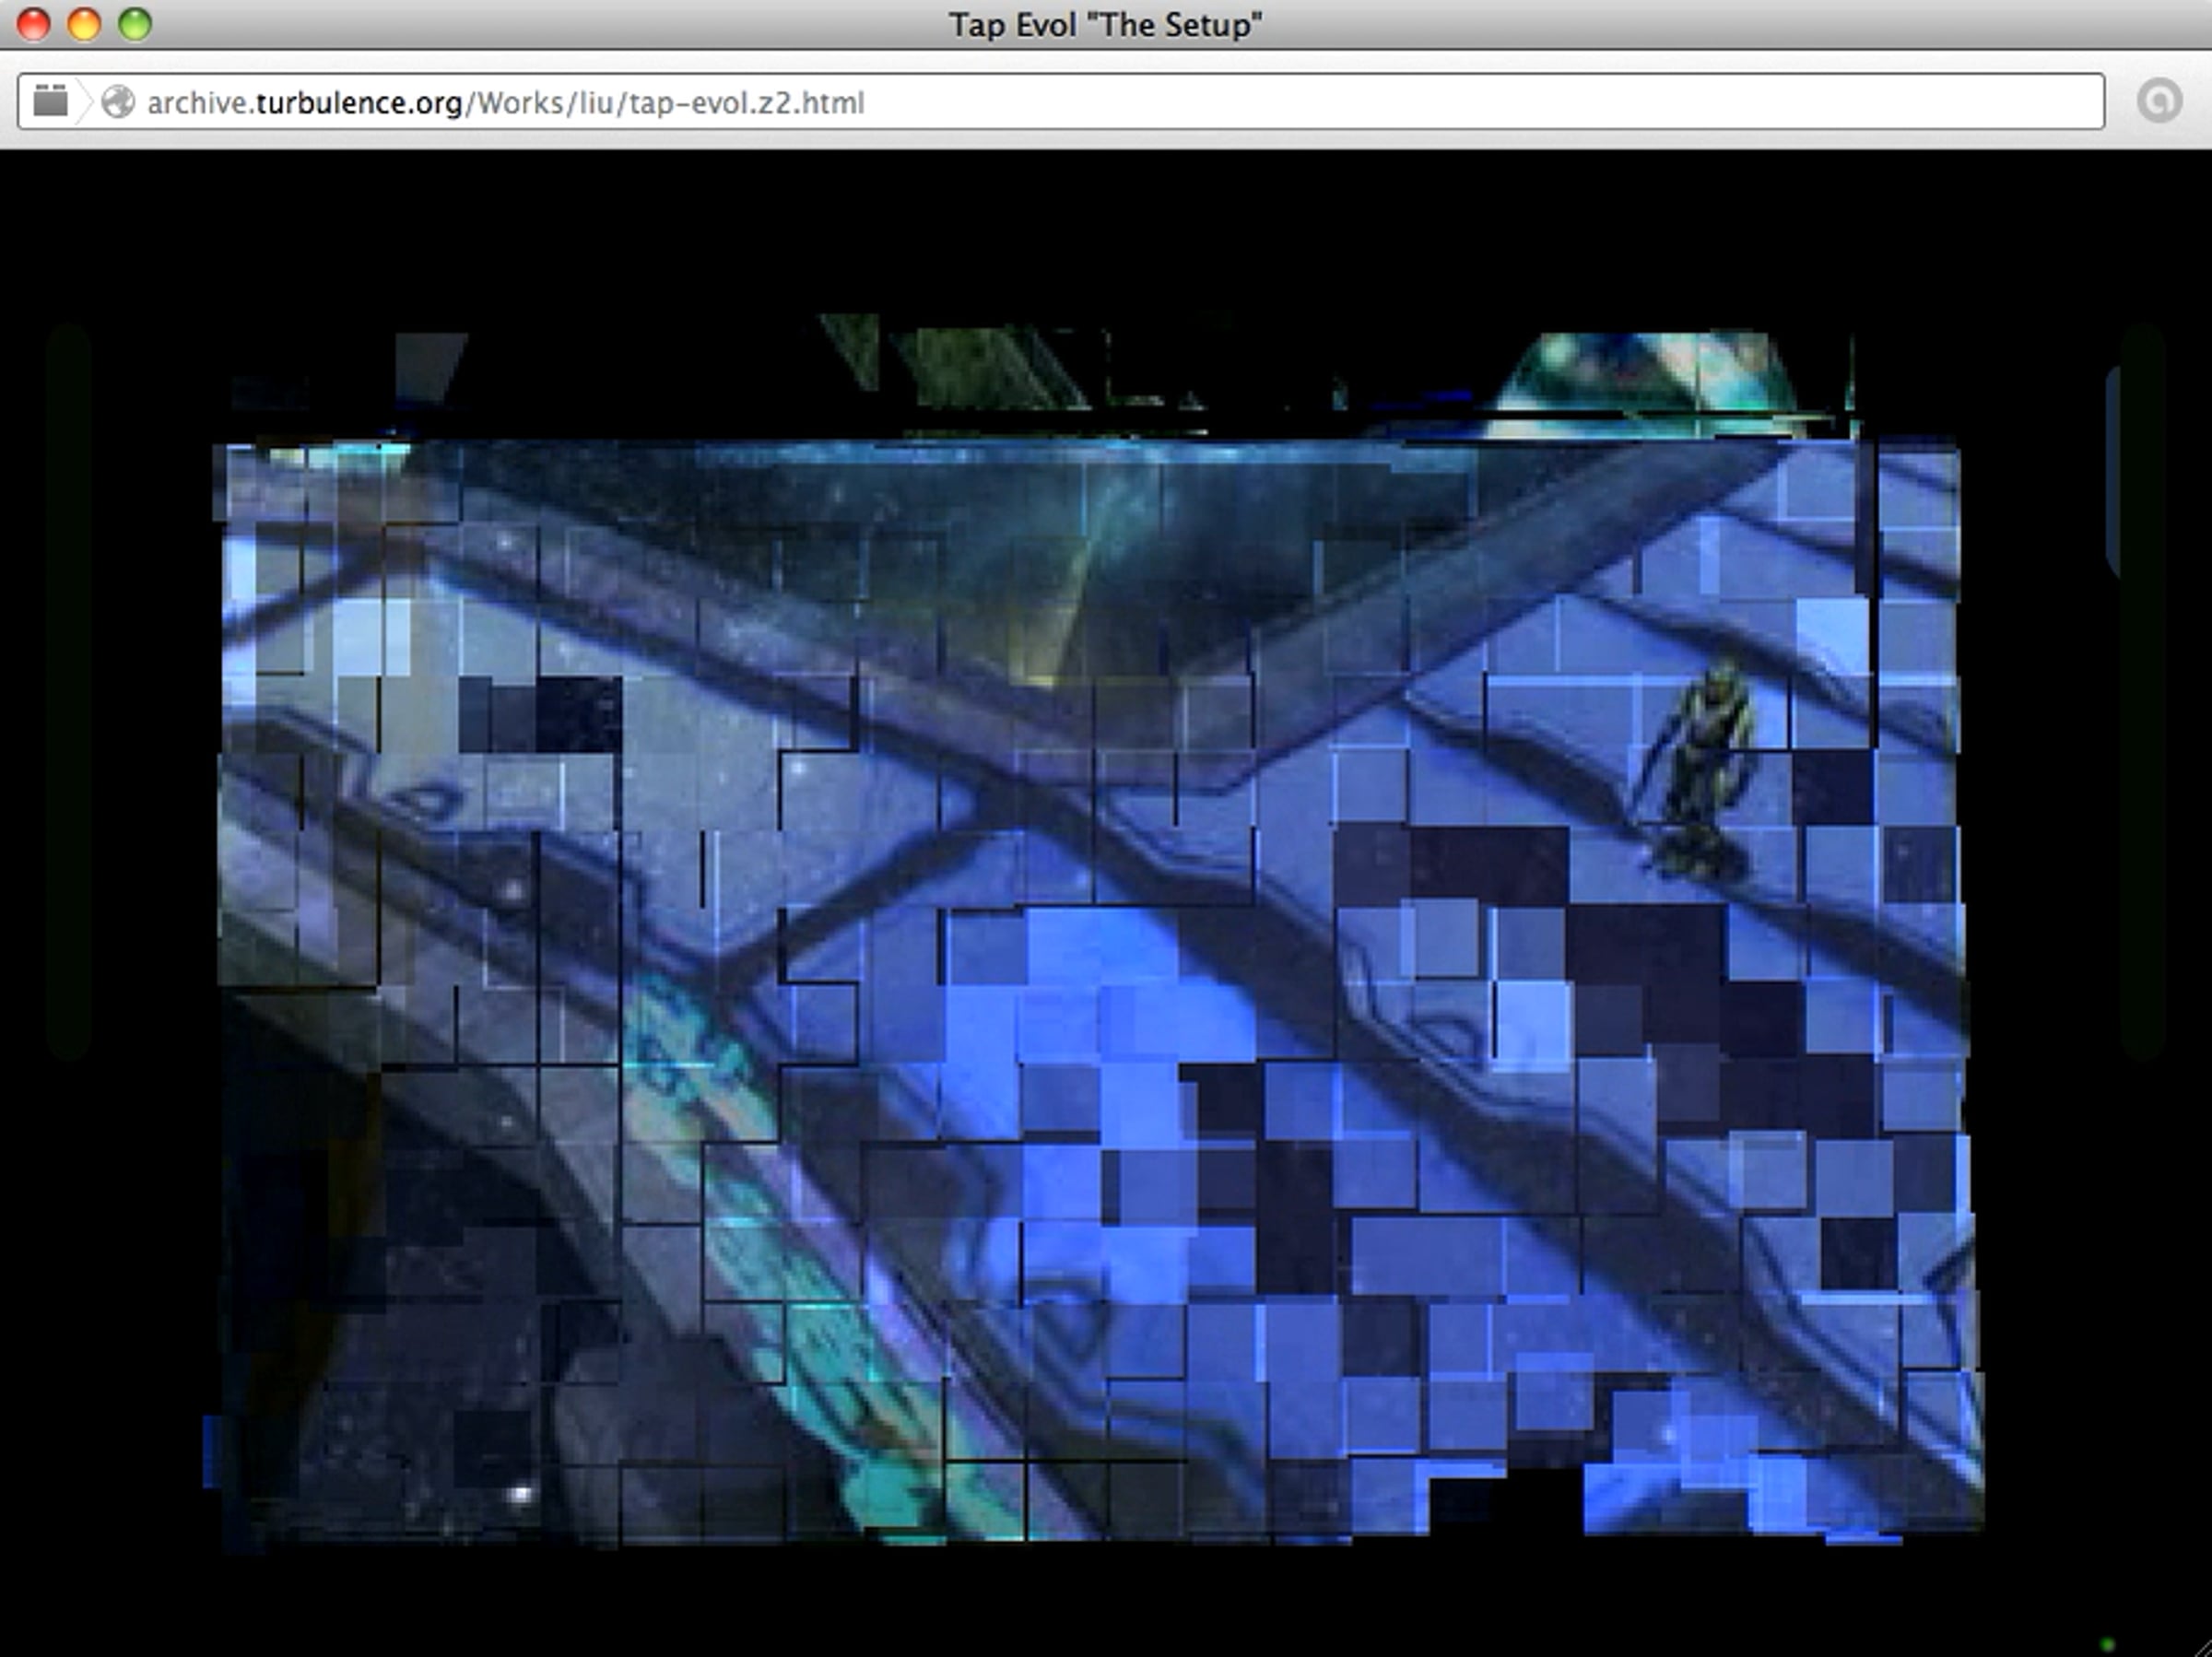Click the window title 'Tap Evol "The Setup"'
Image resolution: width=2212 pixels, height=1657 pixels.
(x=1106, y=24)
